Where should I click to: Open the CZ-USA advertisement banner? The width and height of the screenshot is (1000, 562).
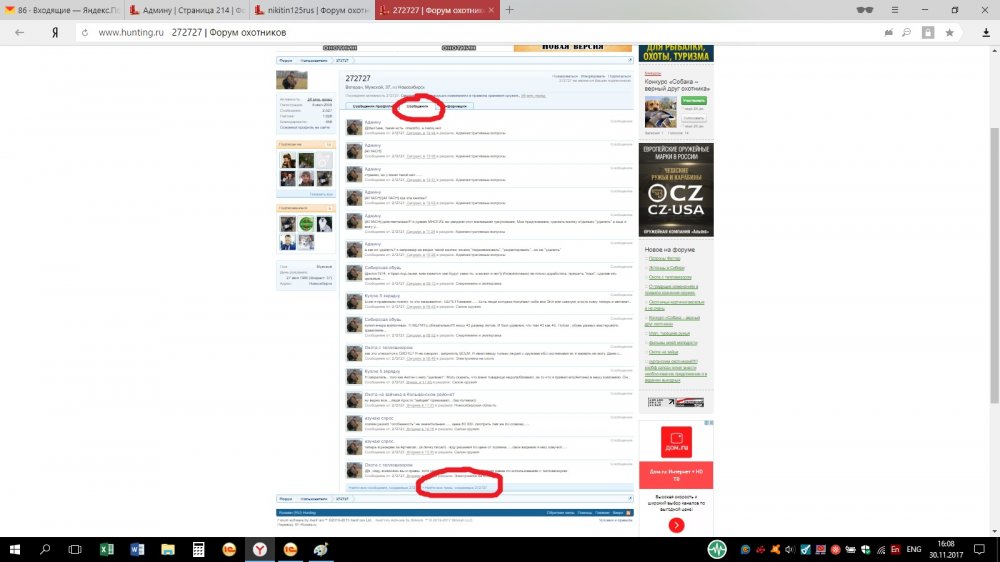[x=676, y=189]
